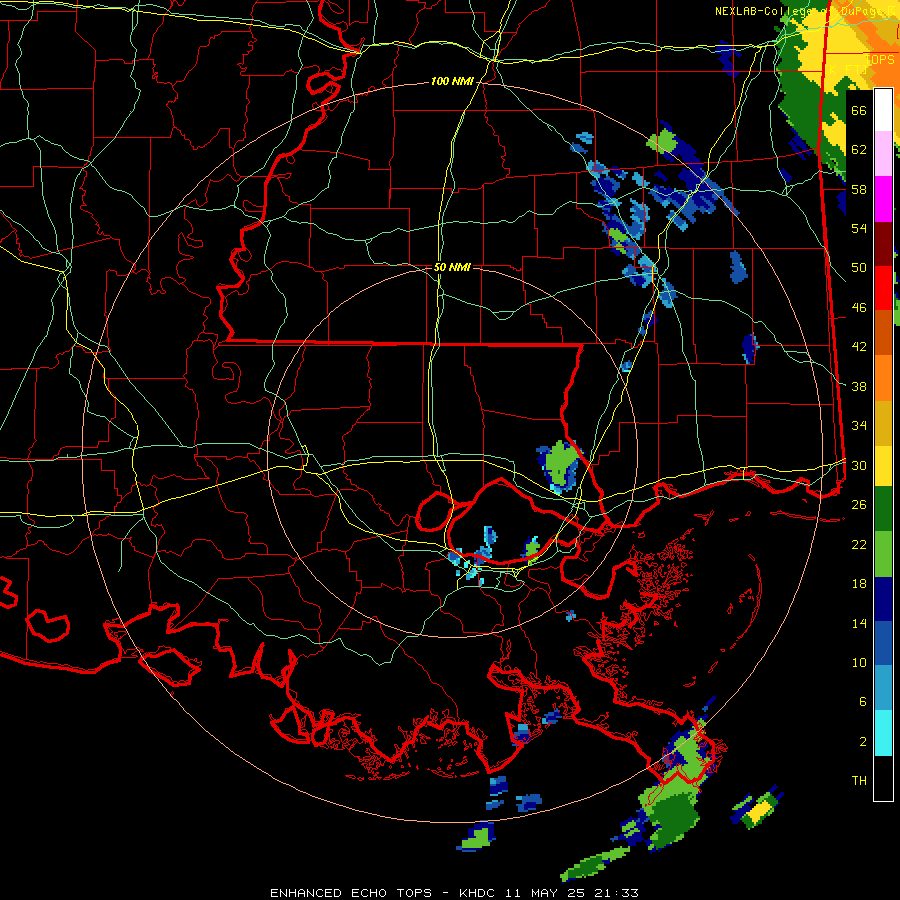Select the light blue legend band

pos(883,688)
